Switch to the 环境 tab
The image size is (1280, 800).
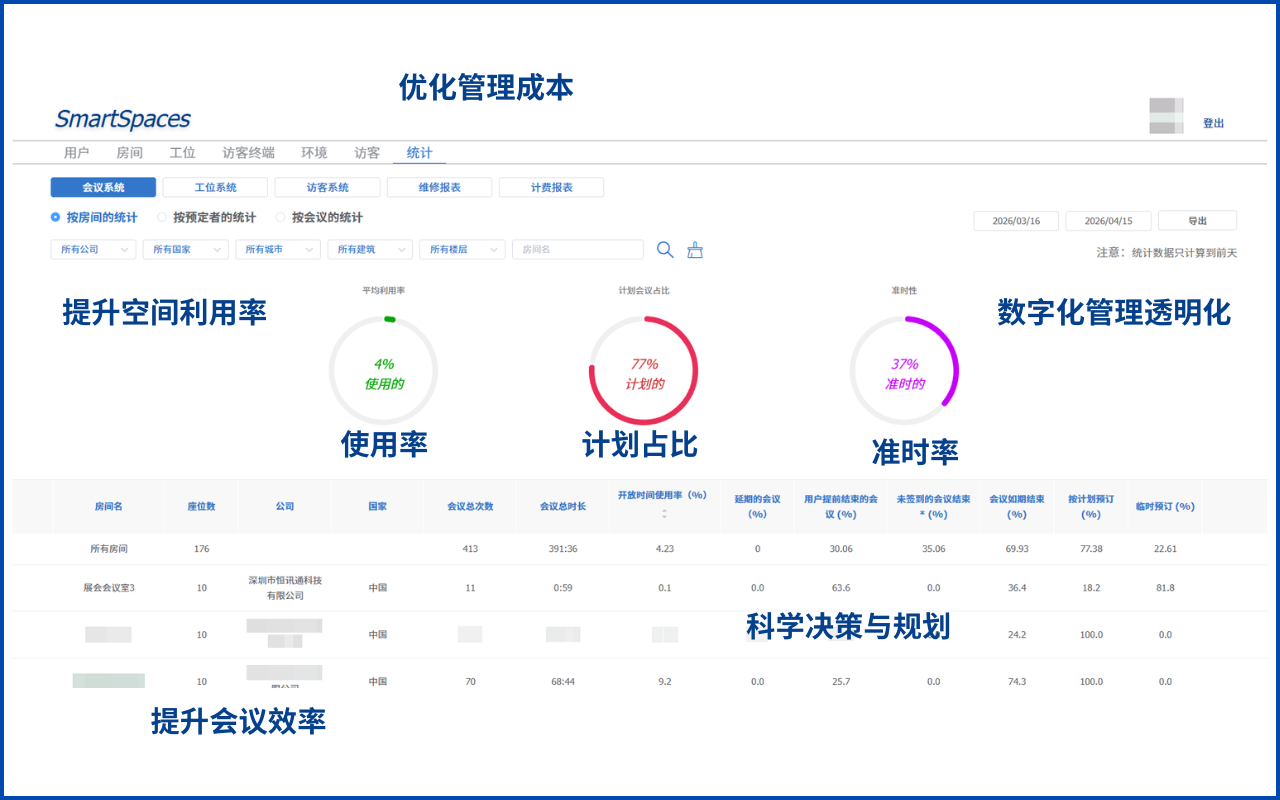pos(314,153)
